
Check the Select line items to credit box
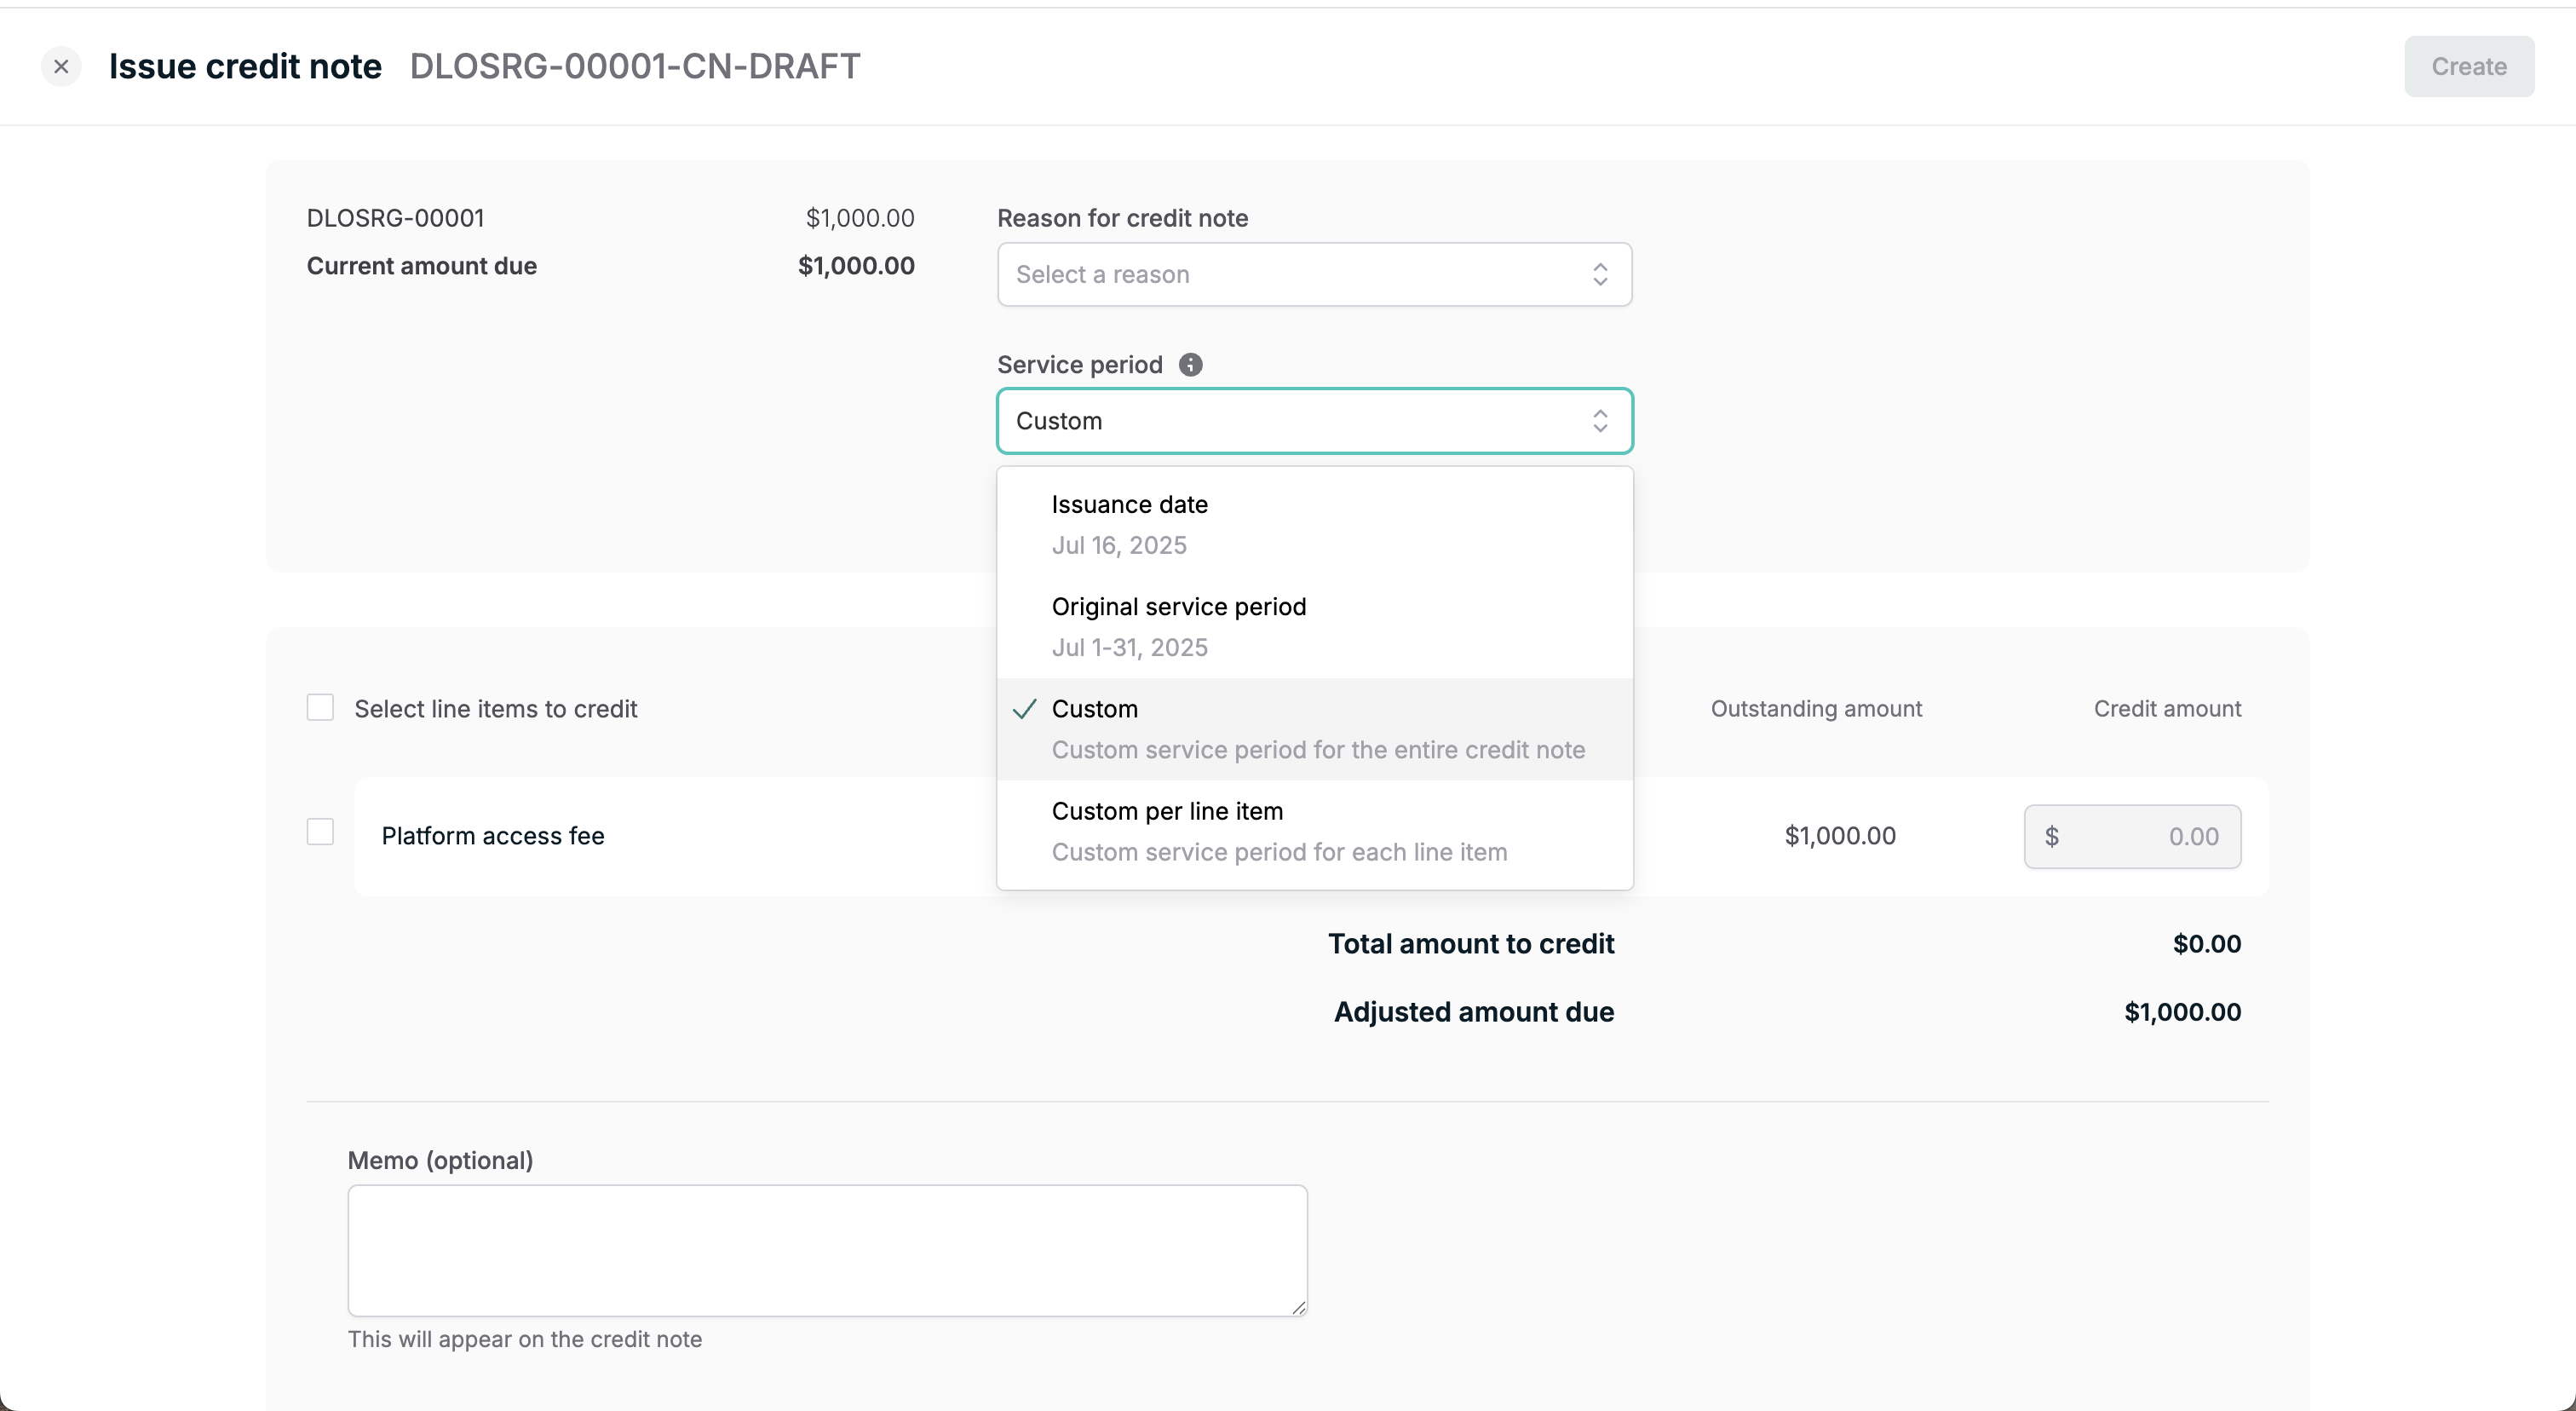tap(320, 708)
